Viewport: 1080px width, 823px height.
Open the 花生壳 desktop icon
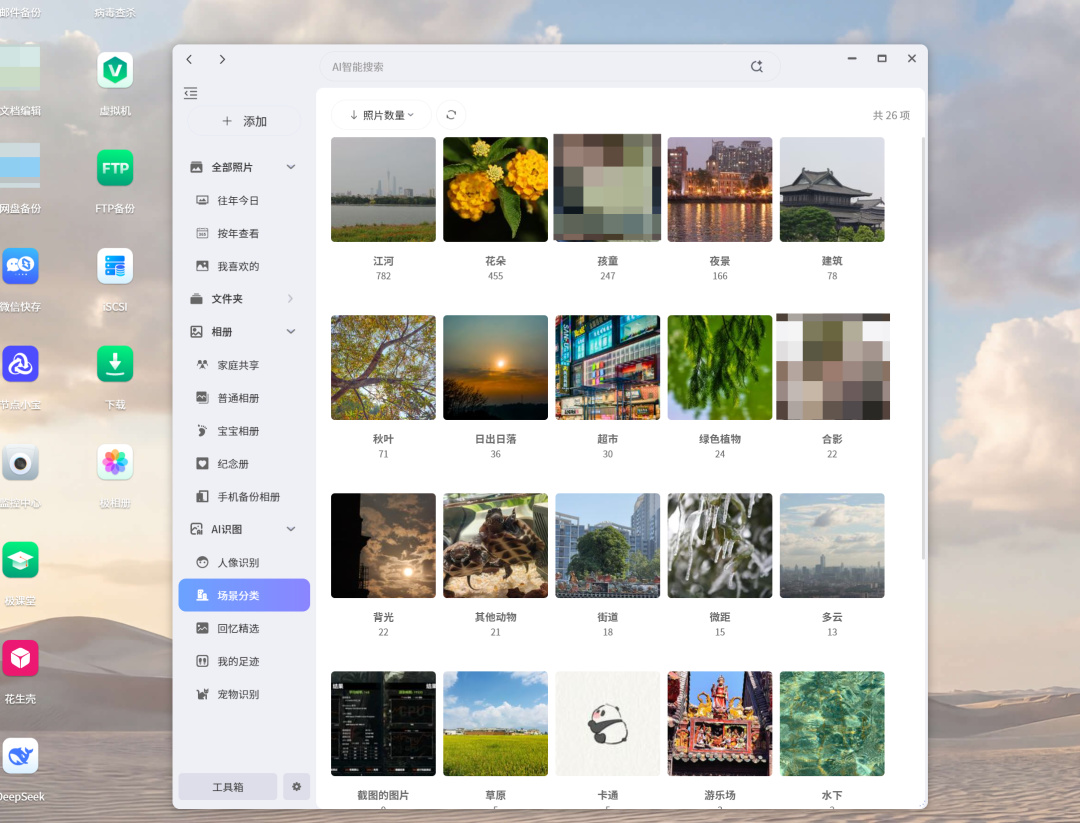[20, 658]
